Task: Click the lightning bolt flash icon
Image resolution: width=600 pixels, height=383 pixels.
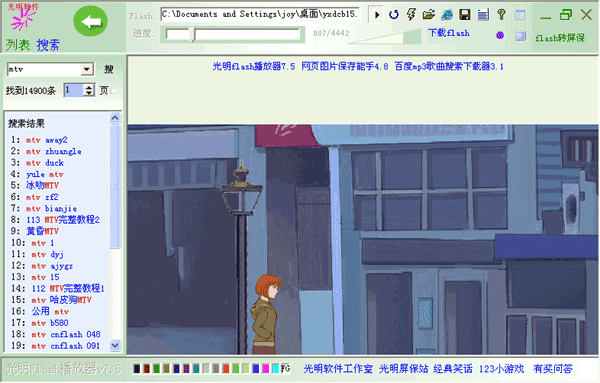Action: point(411,15)
